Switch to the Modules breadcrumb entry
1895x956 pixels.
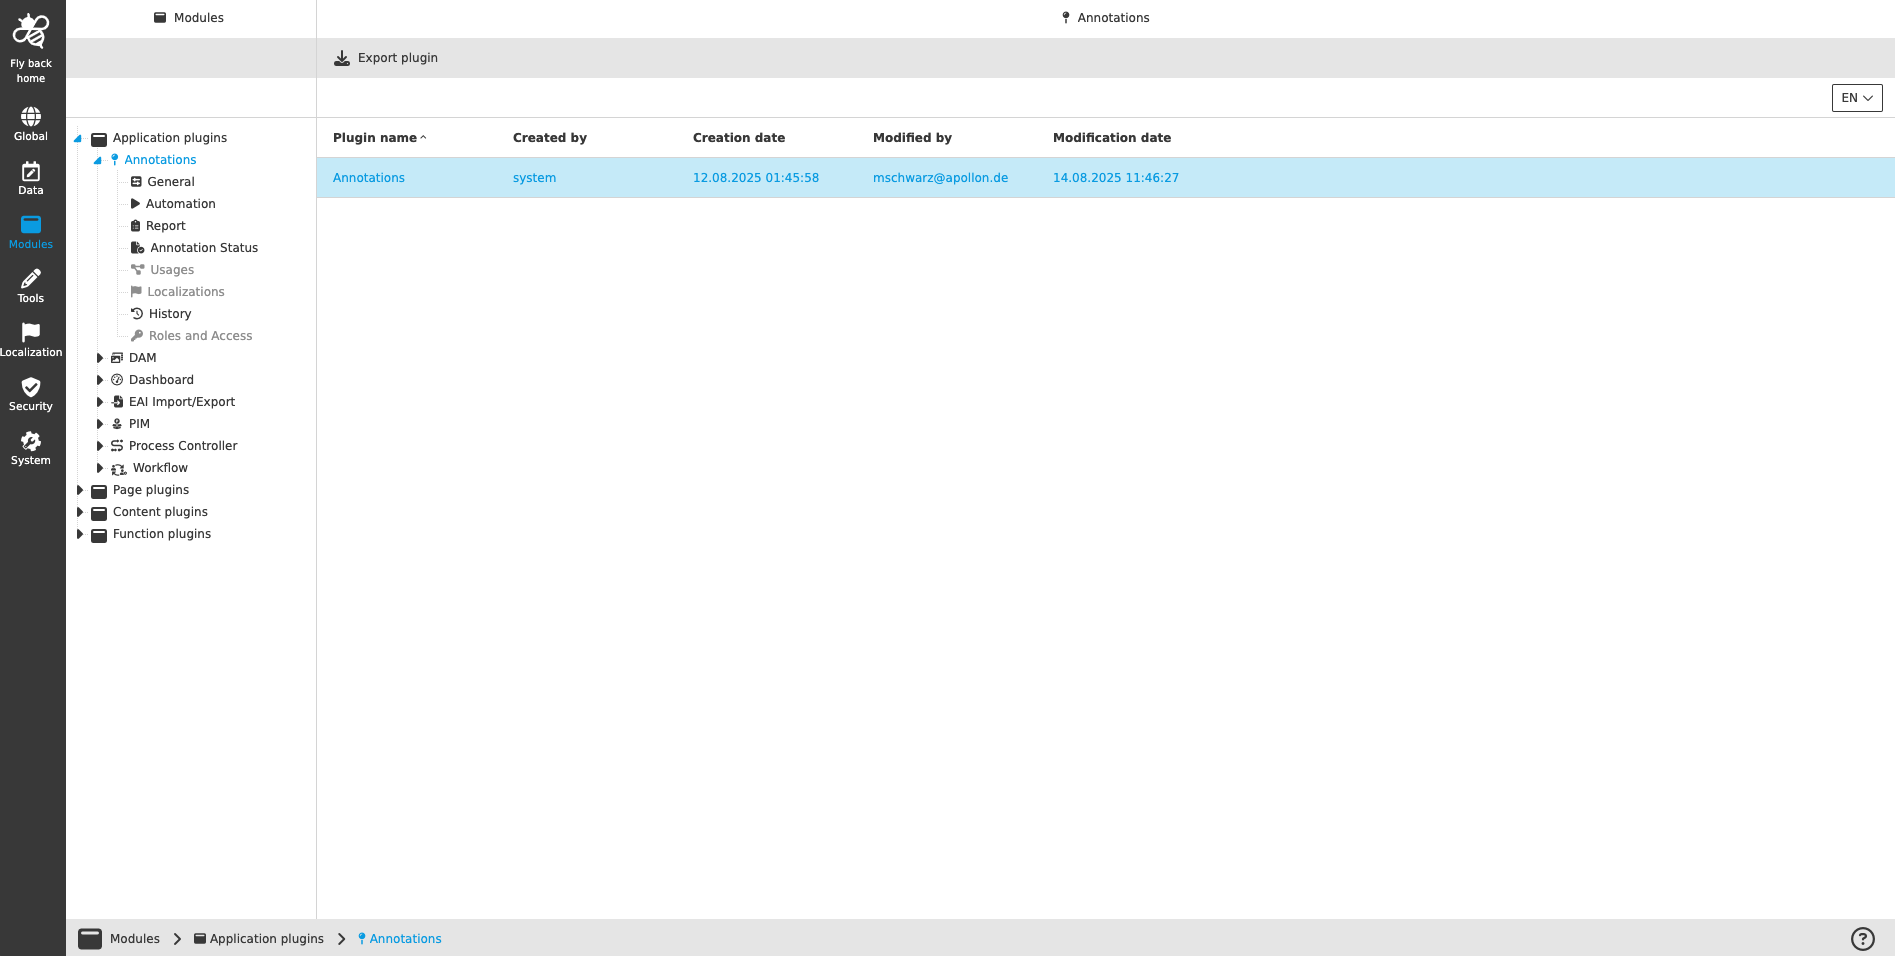[135, 938]
